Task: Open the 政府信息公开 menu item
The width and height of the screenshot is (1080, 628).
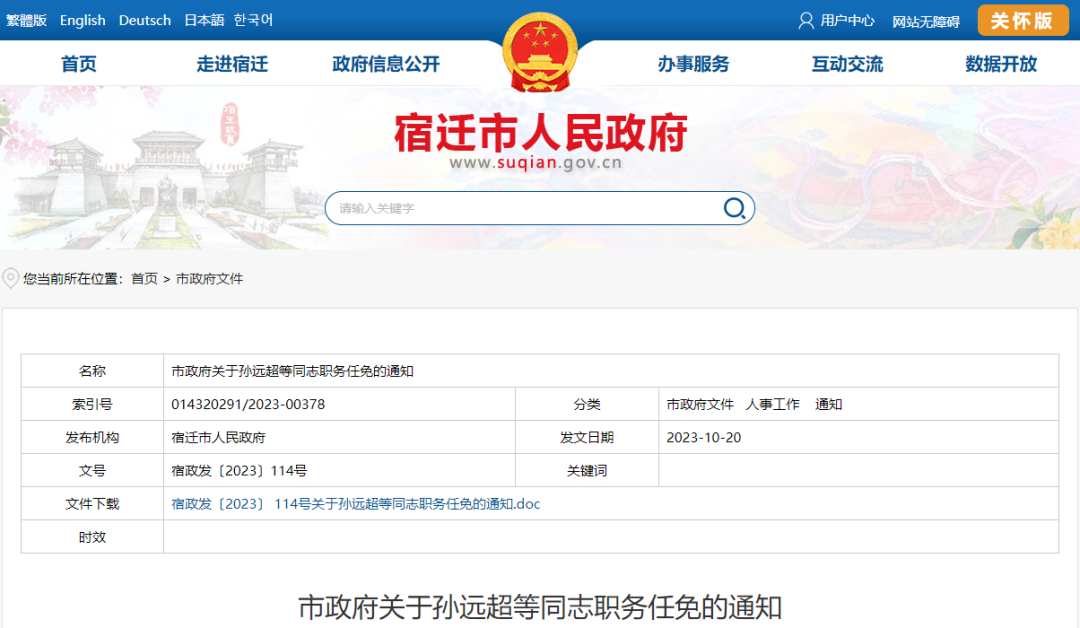Action: click(386, 64)
